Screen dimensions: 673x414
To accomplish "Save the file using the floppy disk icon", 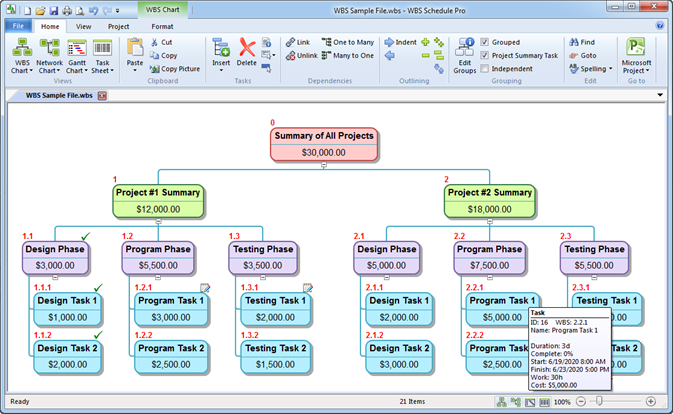I will (x=54, y=11).
